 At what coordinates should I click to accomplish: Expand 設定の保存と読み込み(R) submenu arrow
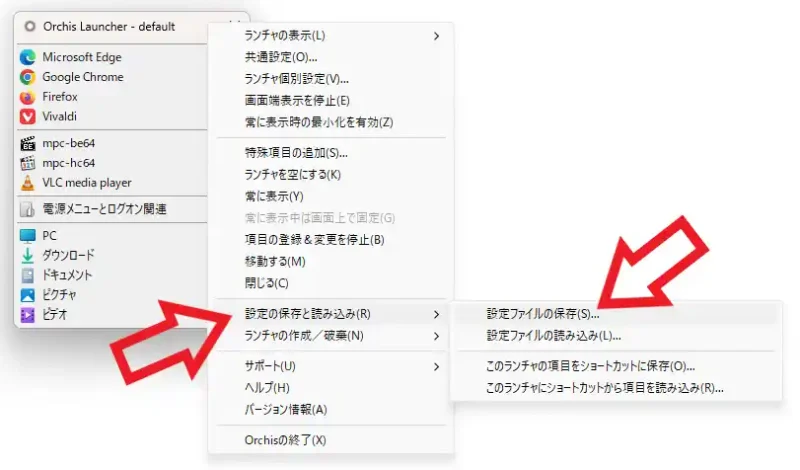[436, 314]
